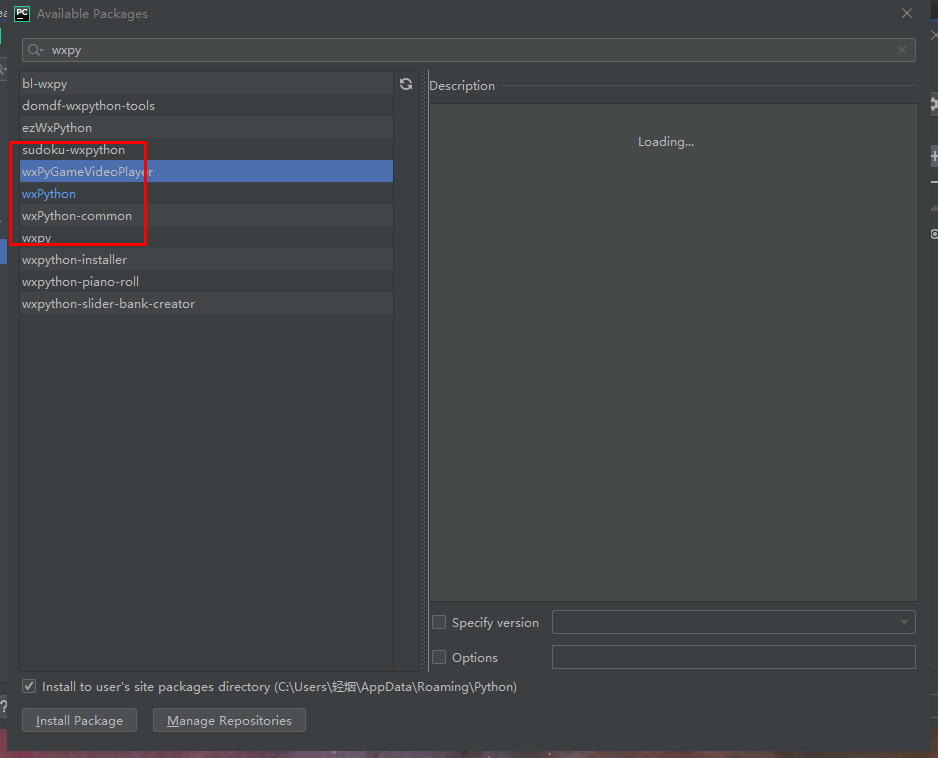Click the magnifier search icon
The width and height of the screenshot is (938, 758).
click(x=35, y=50)
